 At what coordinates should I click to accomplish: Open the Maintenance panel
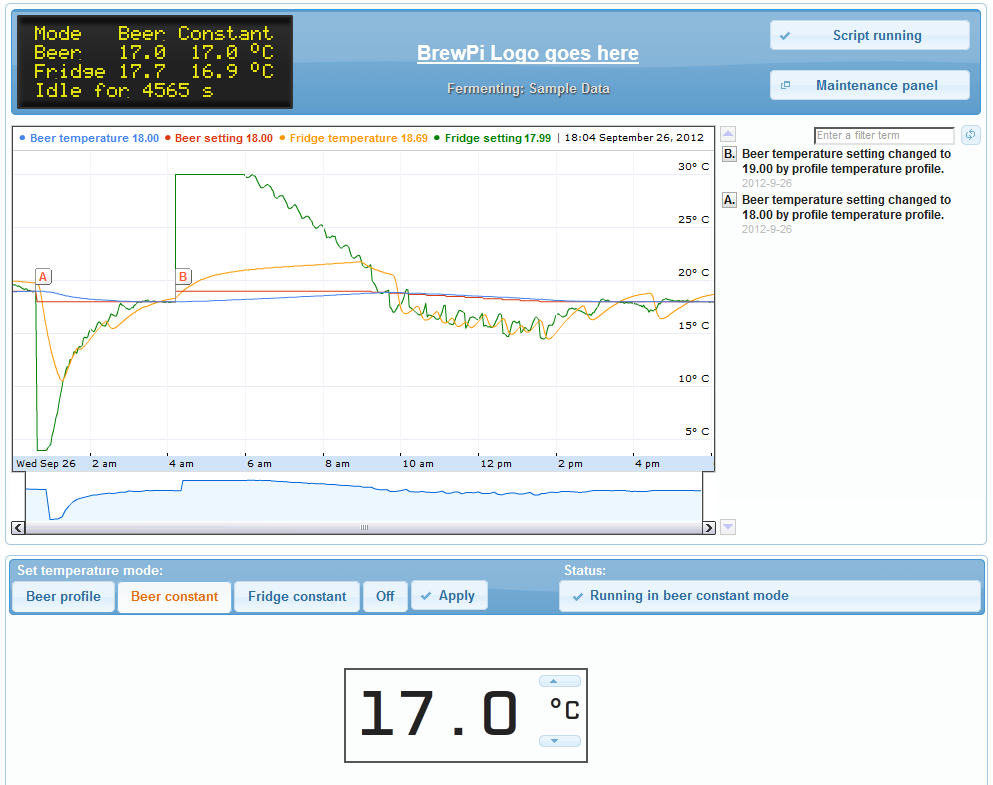click(870, 85)
